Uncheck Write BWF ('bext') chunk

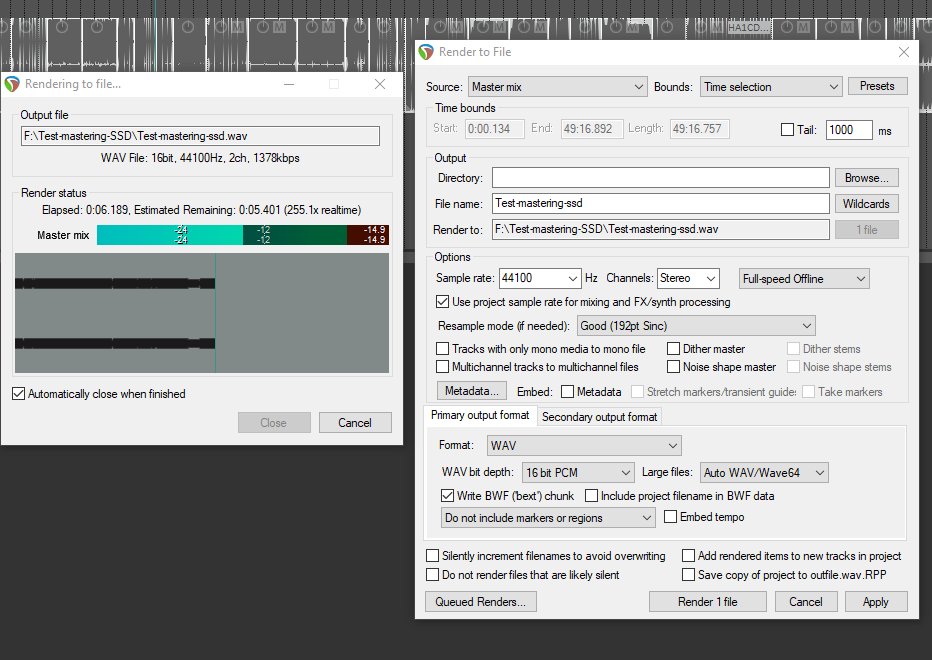tap(447, 495)
